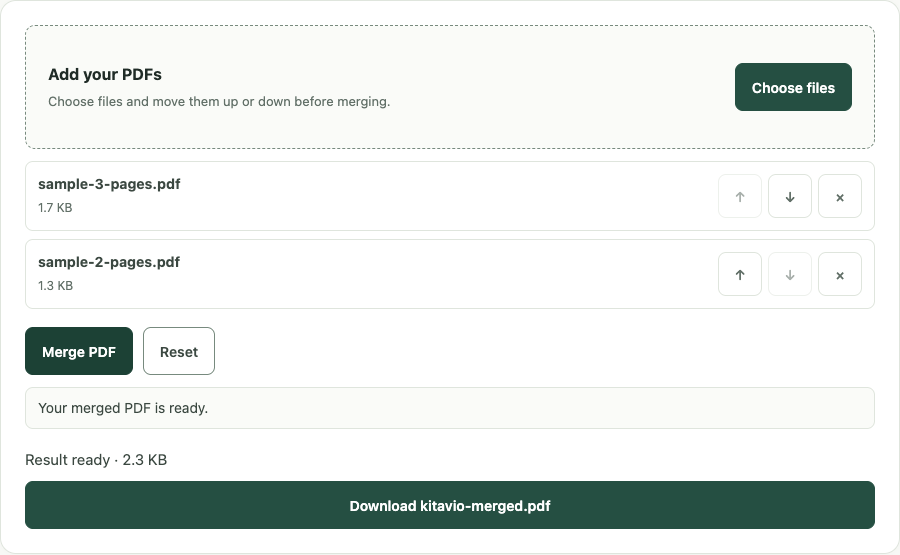Click the 'Your merged PDF is ready.' message
The image size is (900, 555).
450,408
